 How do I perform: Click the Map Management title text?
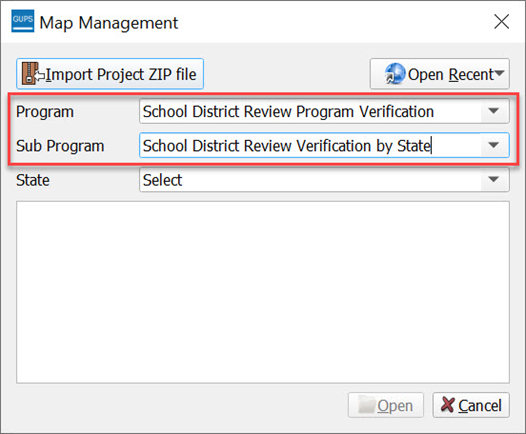(x=109, y=23)
